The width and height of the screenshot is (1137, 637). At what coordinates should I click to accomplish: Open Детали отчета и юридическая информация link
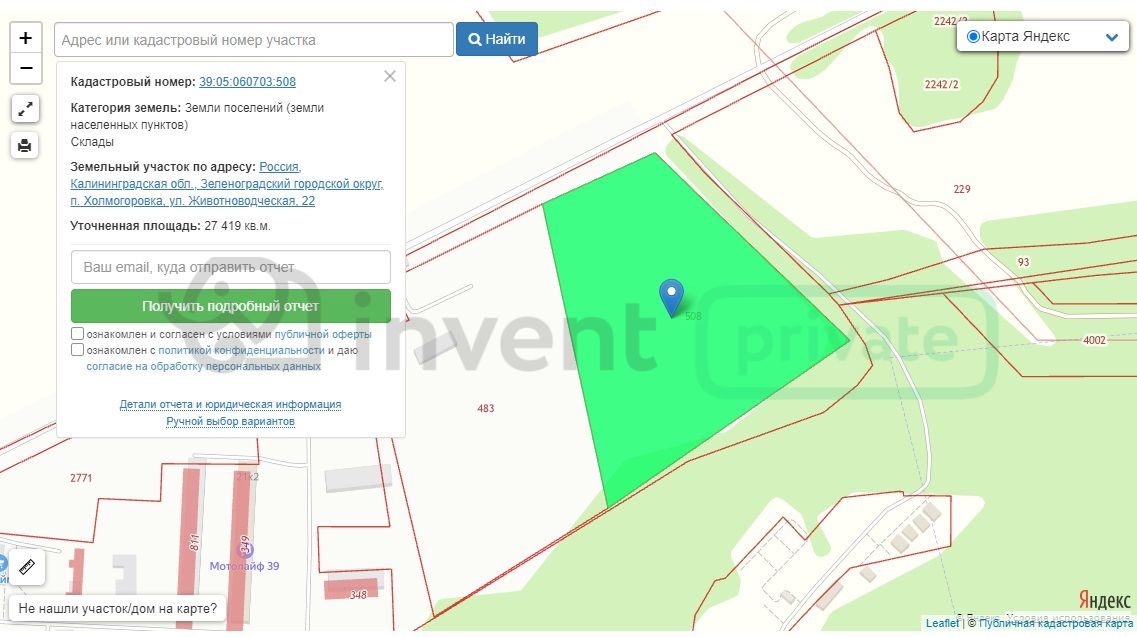coord(230,404)
